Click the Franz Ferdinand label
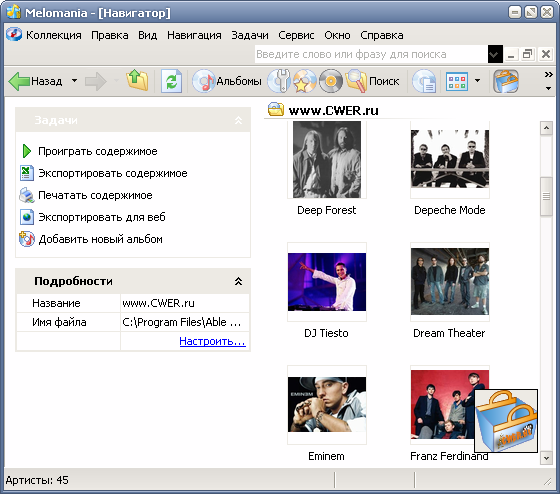 (449, 456)
